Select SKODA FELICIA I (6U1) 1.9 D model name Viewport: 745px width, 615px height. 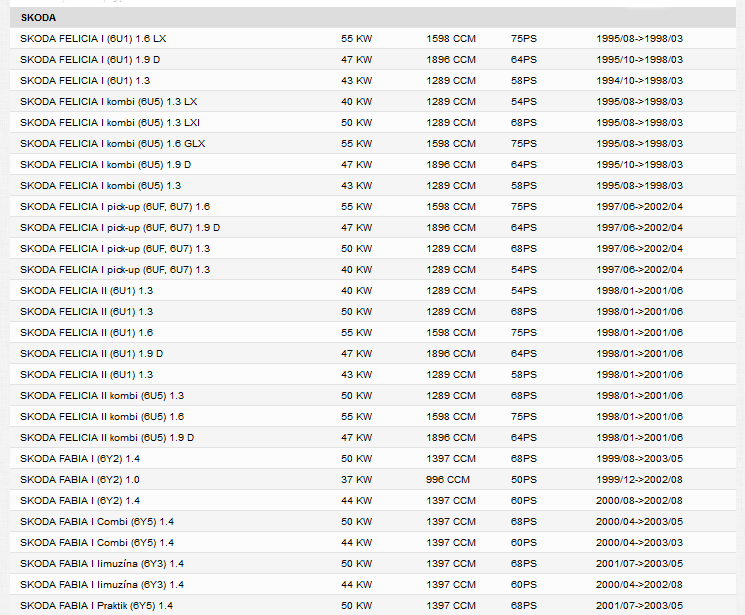point(90,60)
